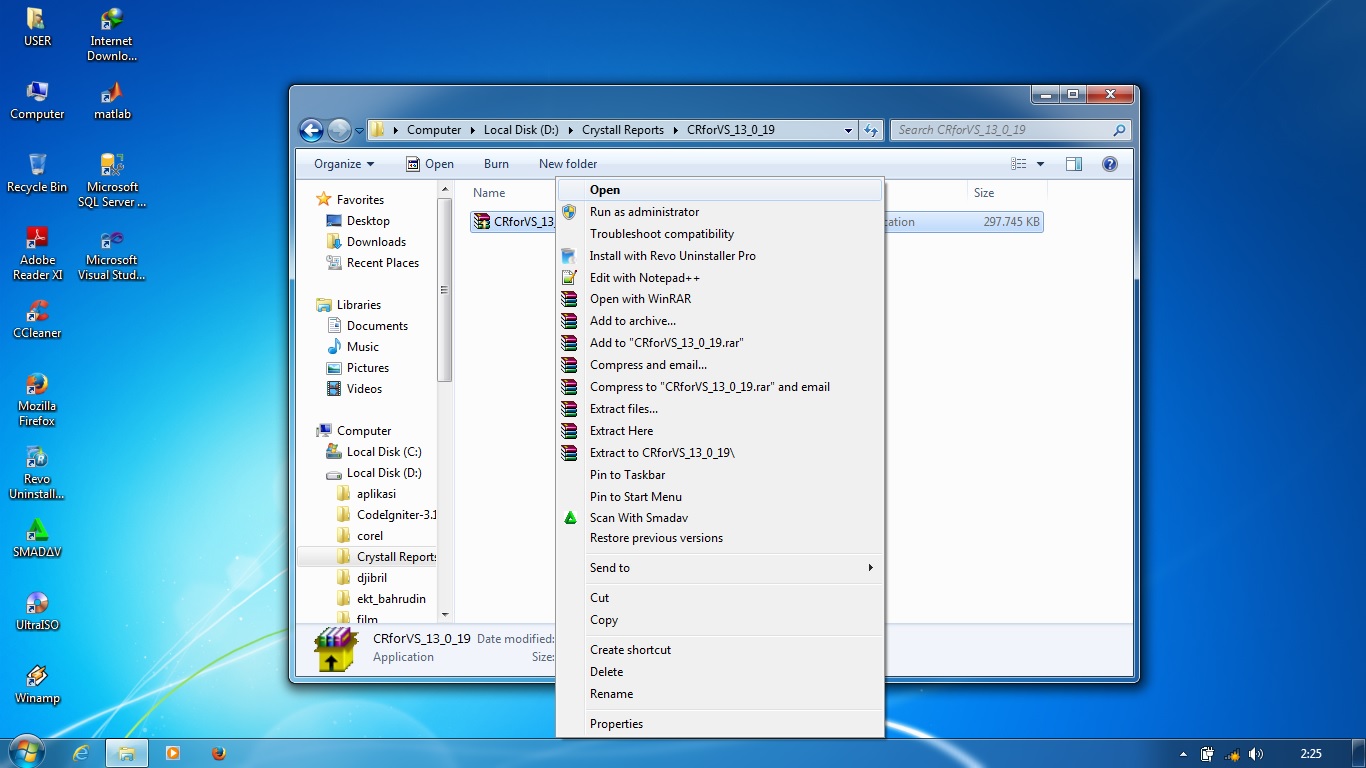Select the UltraISO desktop icon
The width and height of the screenshot is (1366, 768).
pos(37,611)
